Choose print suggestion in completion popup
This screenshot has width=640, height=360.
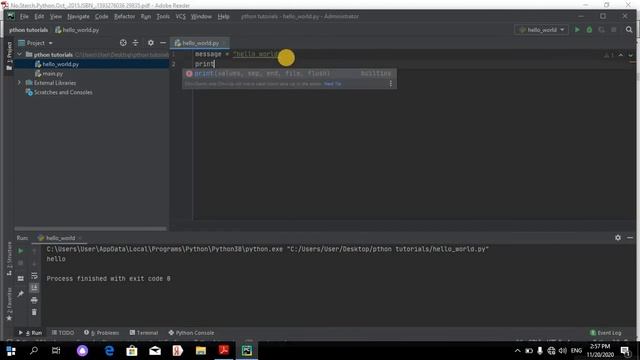pos(289,73)
